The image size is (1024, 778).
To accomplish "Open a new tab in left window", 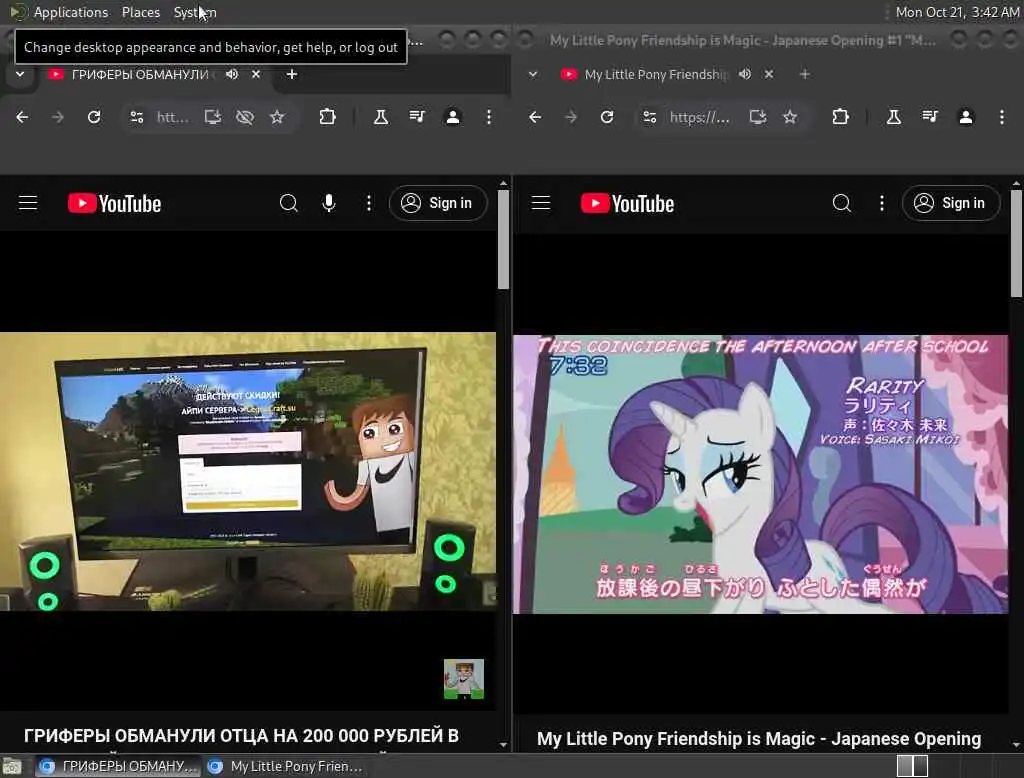I will pyautogui.click(x=292, y=74).
